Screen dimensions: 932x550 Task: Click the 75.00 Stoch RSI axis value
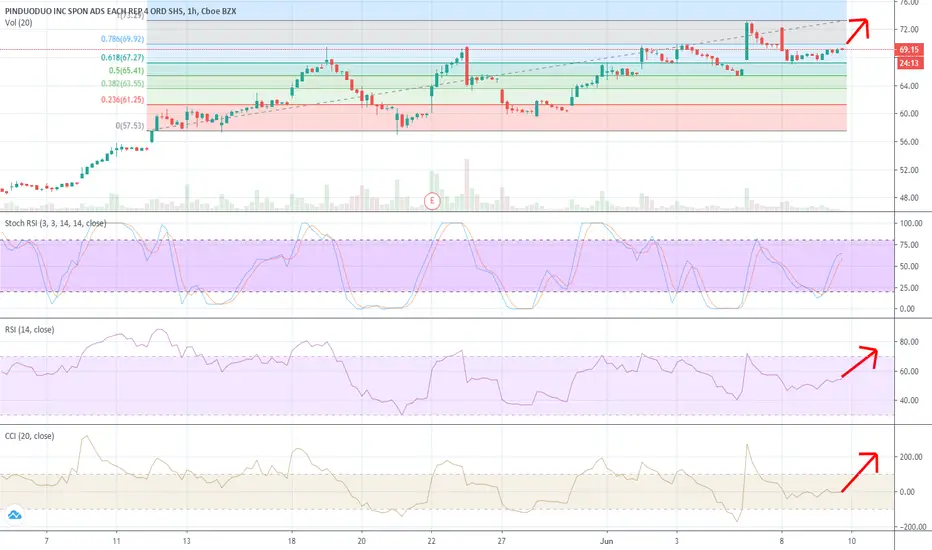tap(911, 245)
